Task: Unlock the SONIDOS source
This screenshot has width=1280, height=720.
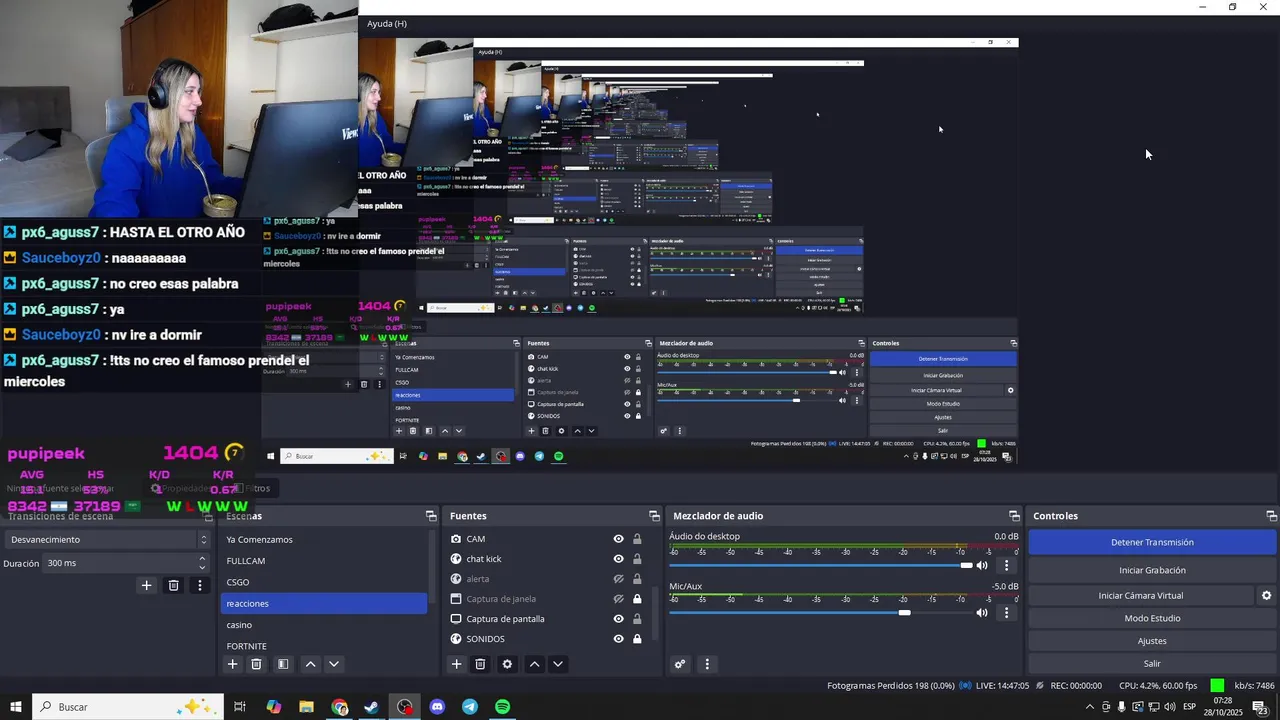Action: [x=637, y=639]
